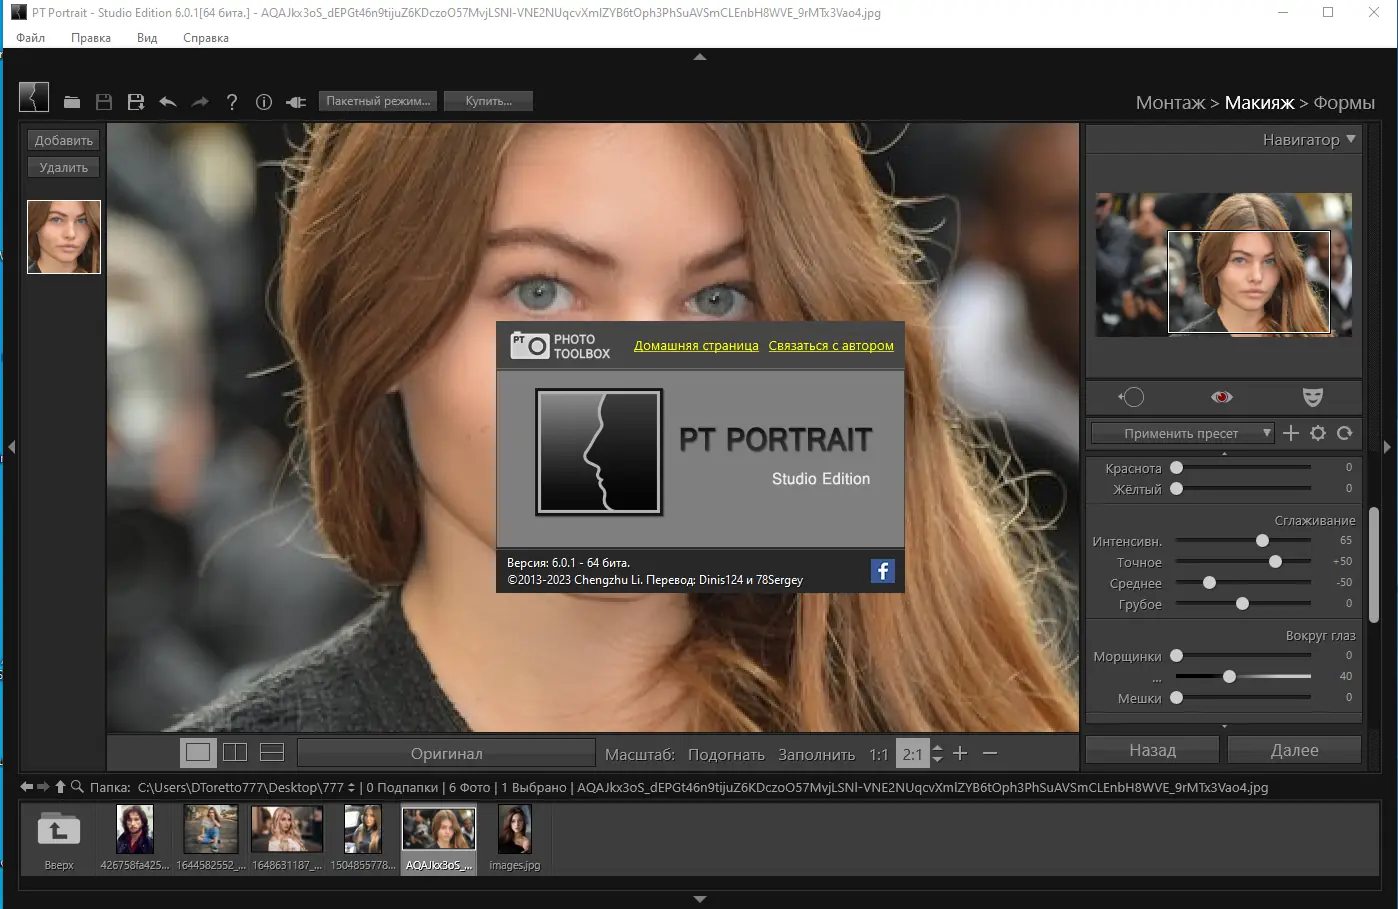The height and width of the screenshot is (909, 1398).
Task: Collapse the top toolbar with the arrow
Action: click(x=700, y=57)
